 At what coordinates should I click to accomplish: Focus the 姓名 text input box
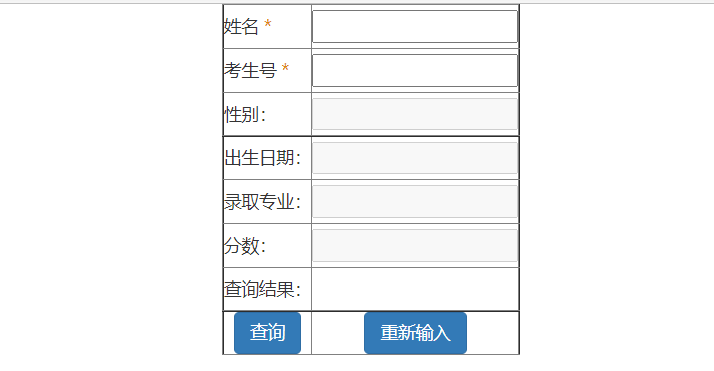tap(415, 26)
